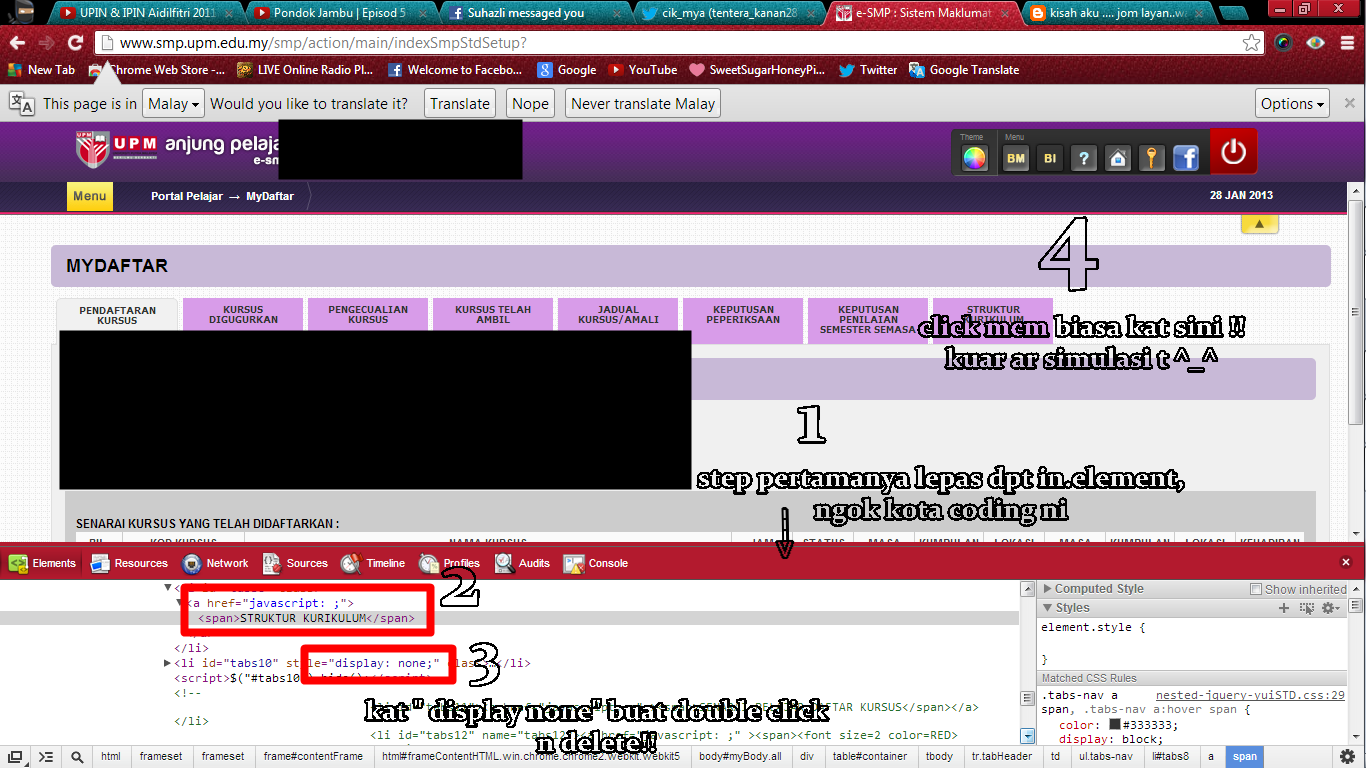
Task: Select the body#myBody.all breadcrumb
Action: tap(738, 757)
